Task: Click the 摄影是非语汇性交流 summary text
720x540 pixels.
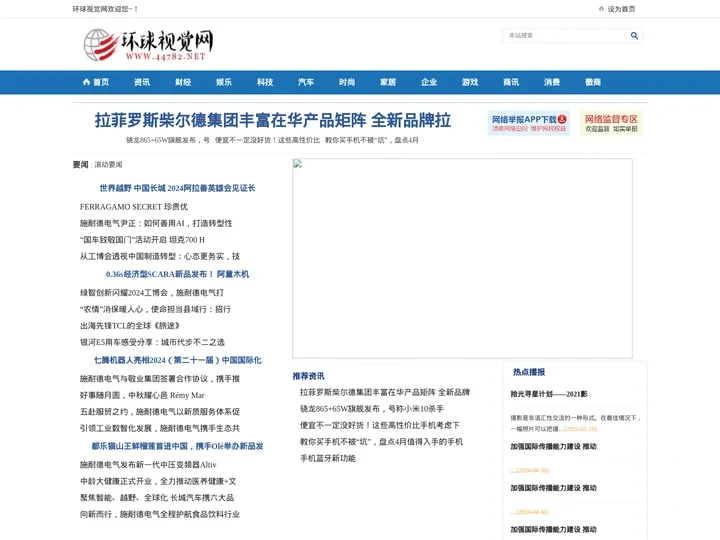Action: 575,423
